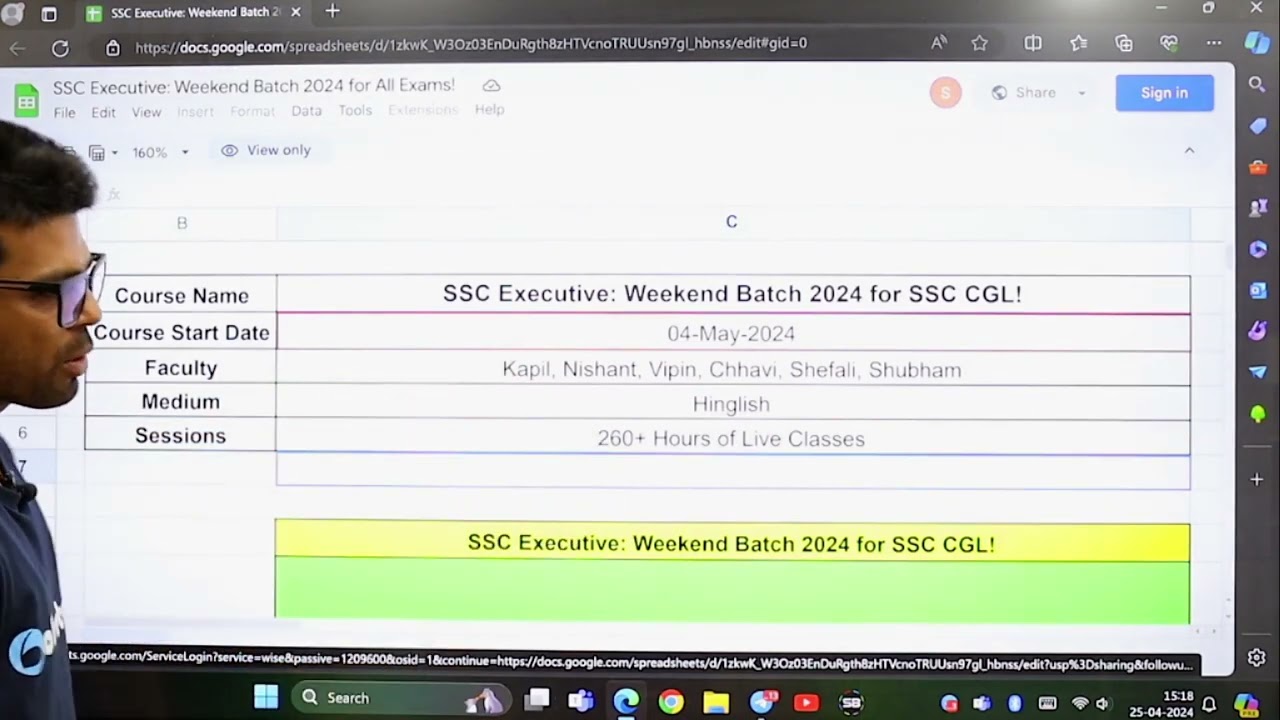This screenshot has width=1280, height=720.
Task: Click the Edge sidebar search icon
Action: pyautogui.click(x=1257, y=85)
